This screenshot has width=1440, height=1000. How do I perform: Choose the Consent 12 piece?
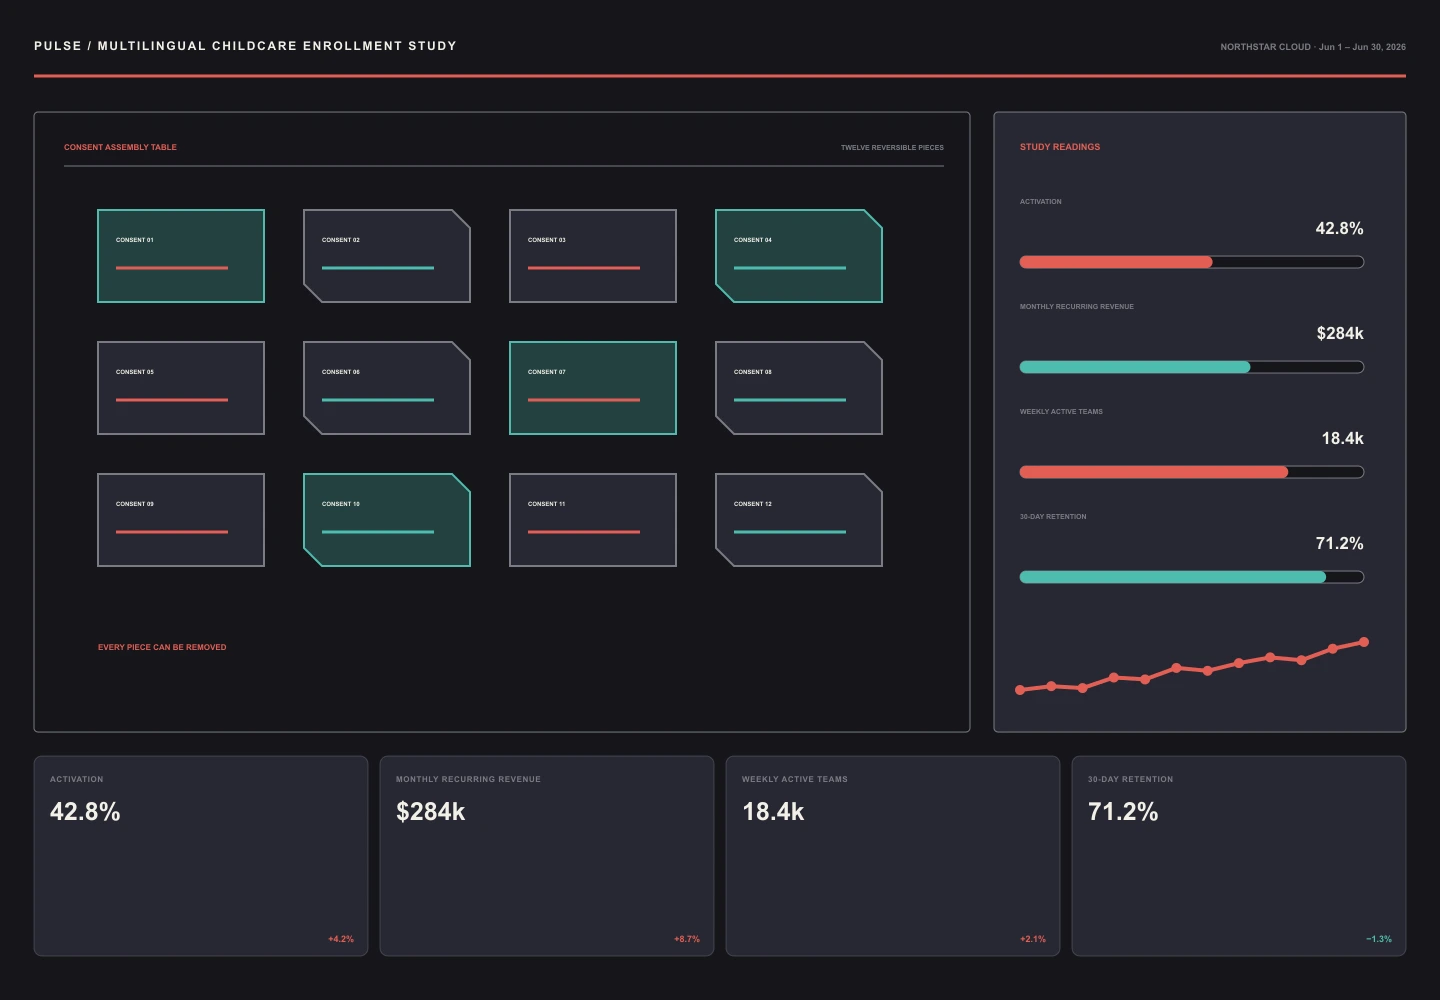(x=799, y=520)
